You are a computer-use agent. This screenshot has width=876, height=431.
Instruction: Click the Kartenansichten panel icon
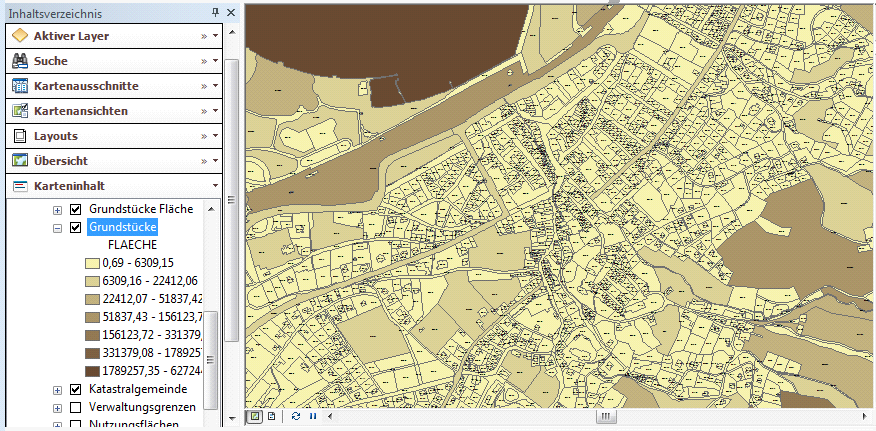(19, 111)
